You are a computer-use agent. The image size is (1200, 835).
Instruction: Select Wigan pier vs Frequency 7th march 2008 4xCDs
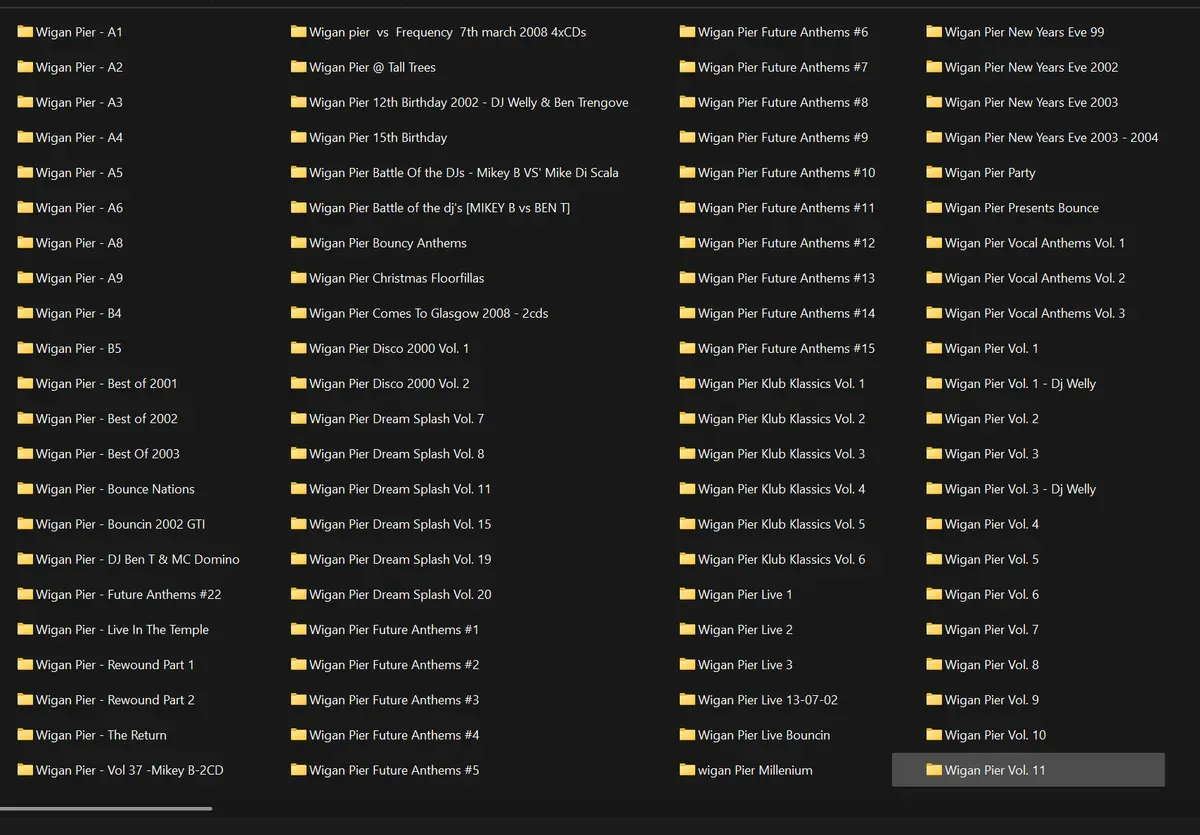pos(448,32)
